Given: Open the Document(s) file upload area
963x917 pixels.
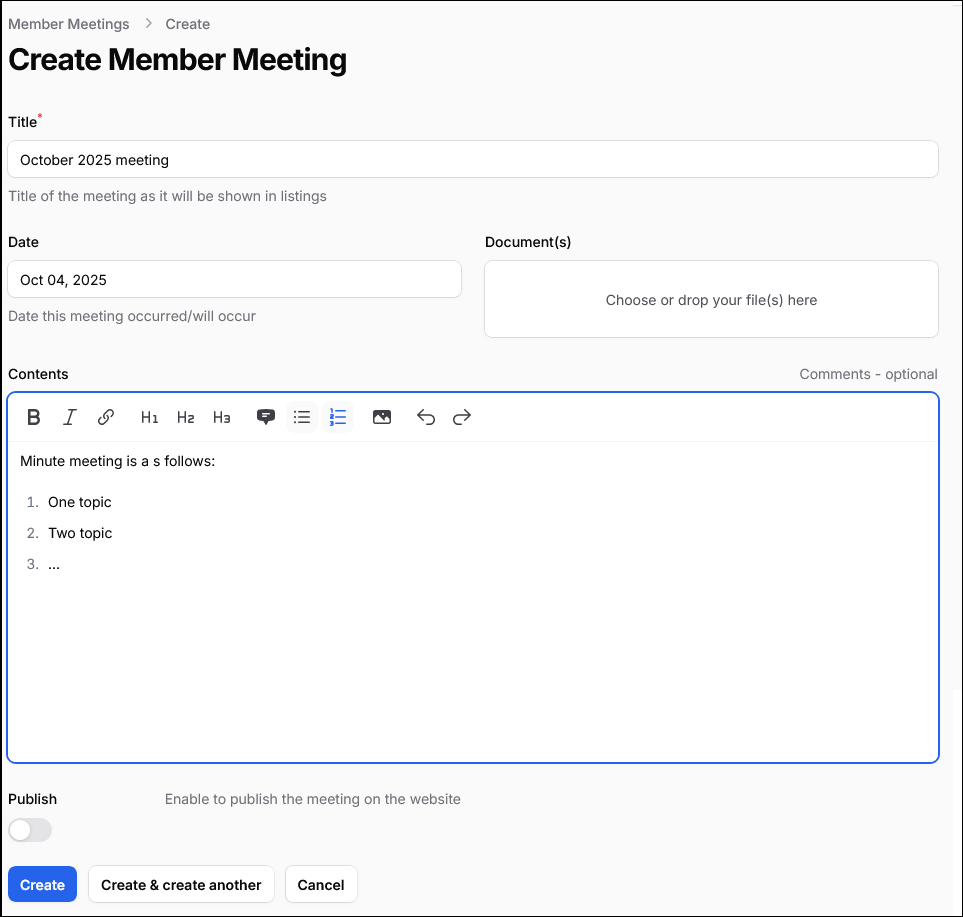Looking at the screenshot, I should point(711,300).
